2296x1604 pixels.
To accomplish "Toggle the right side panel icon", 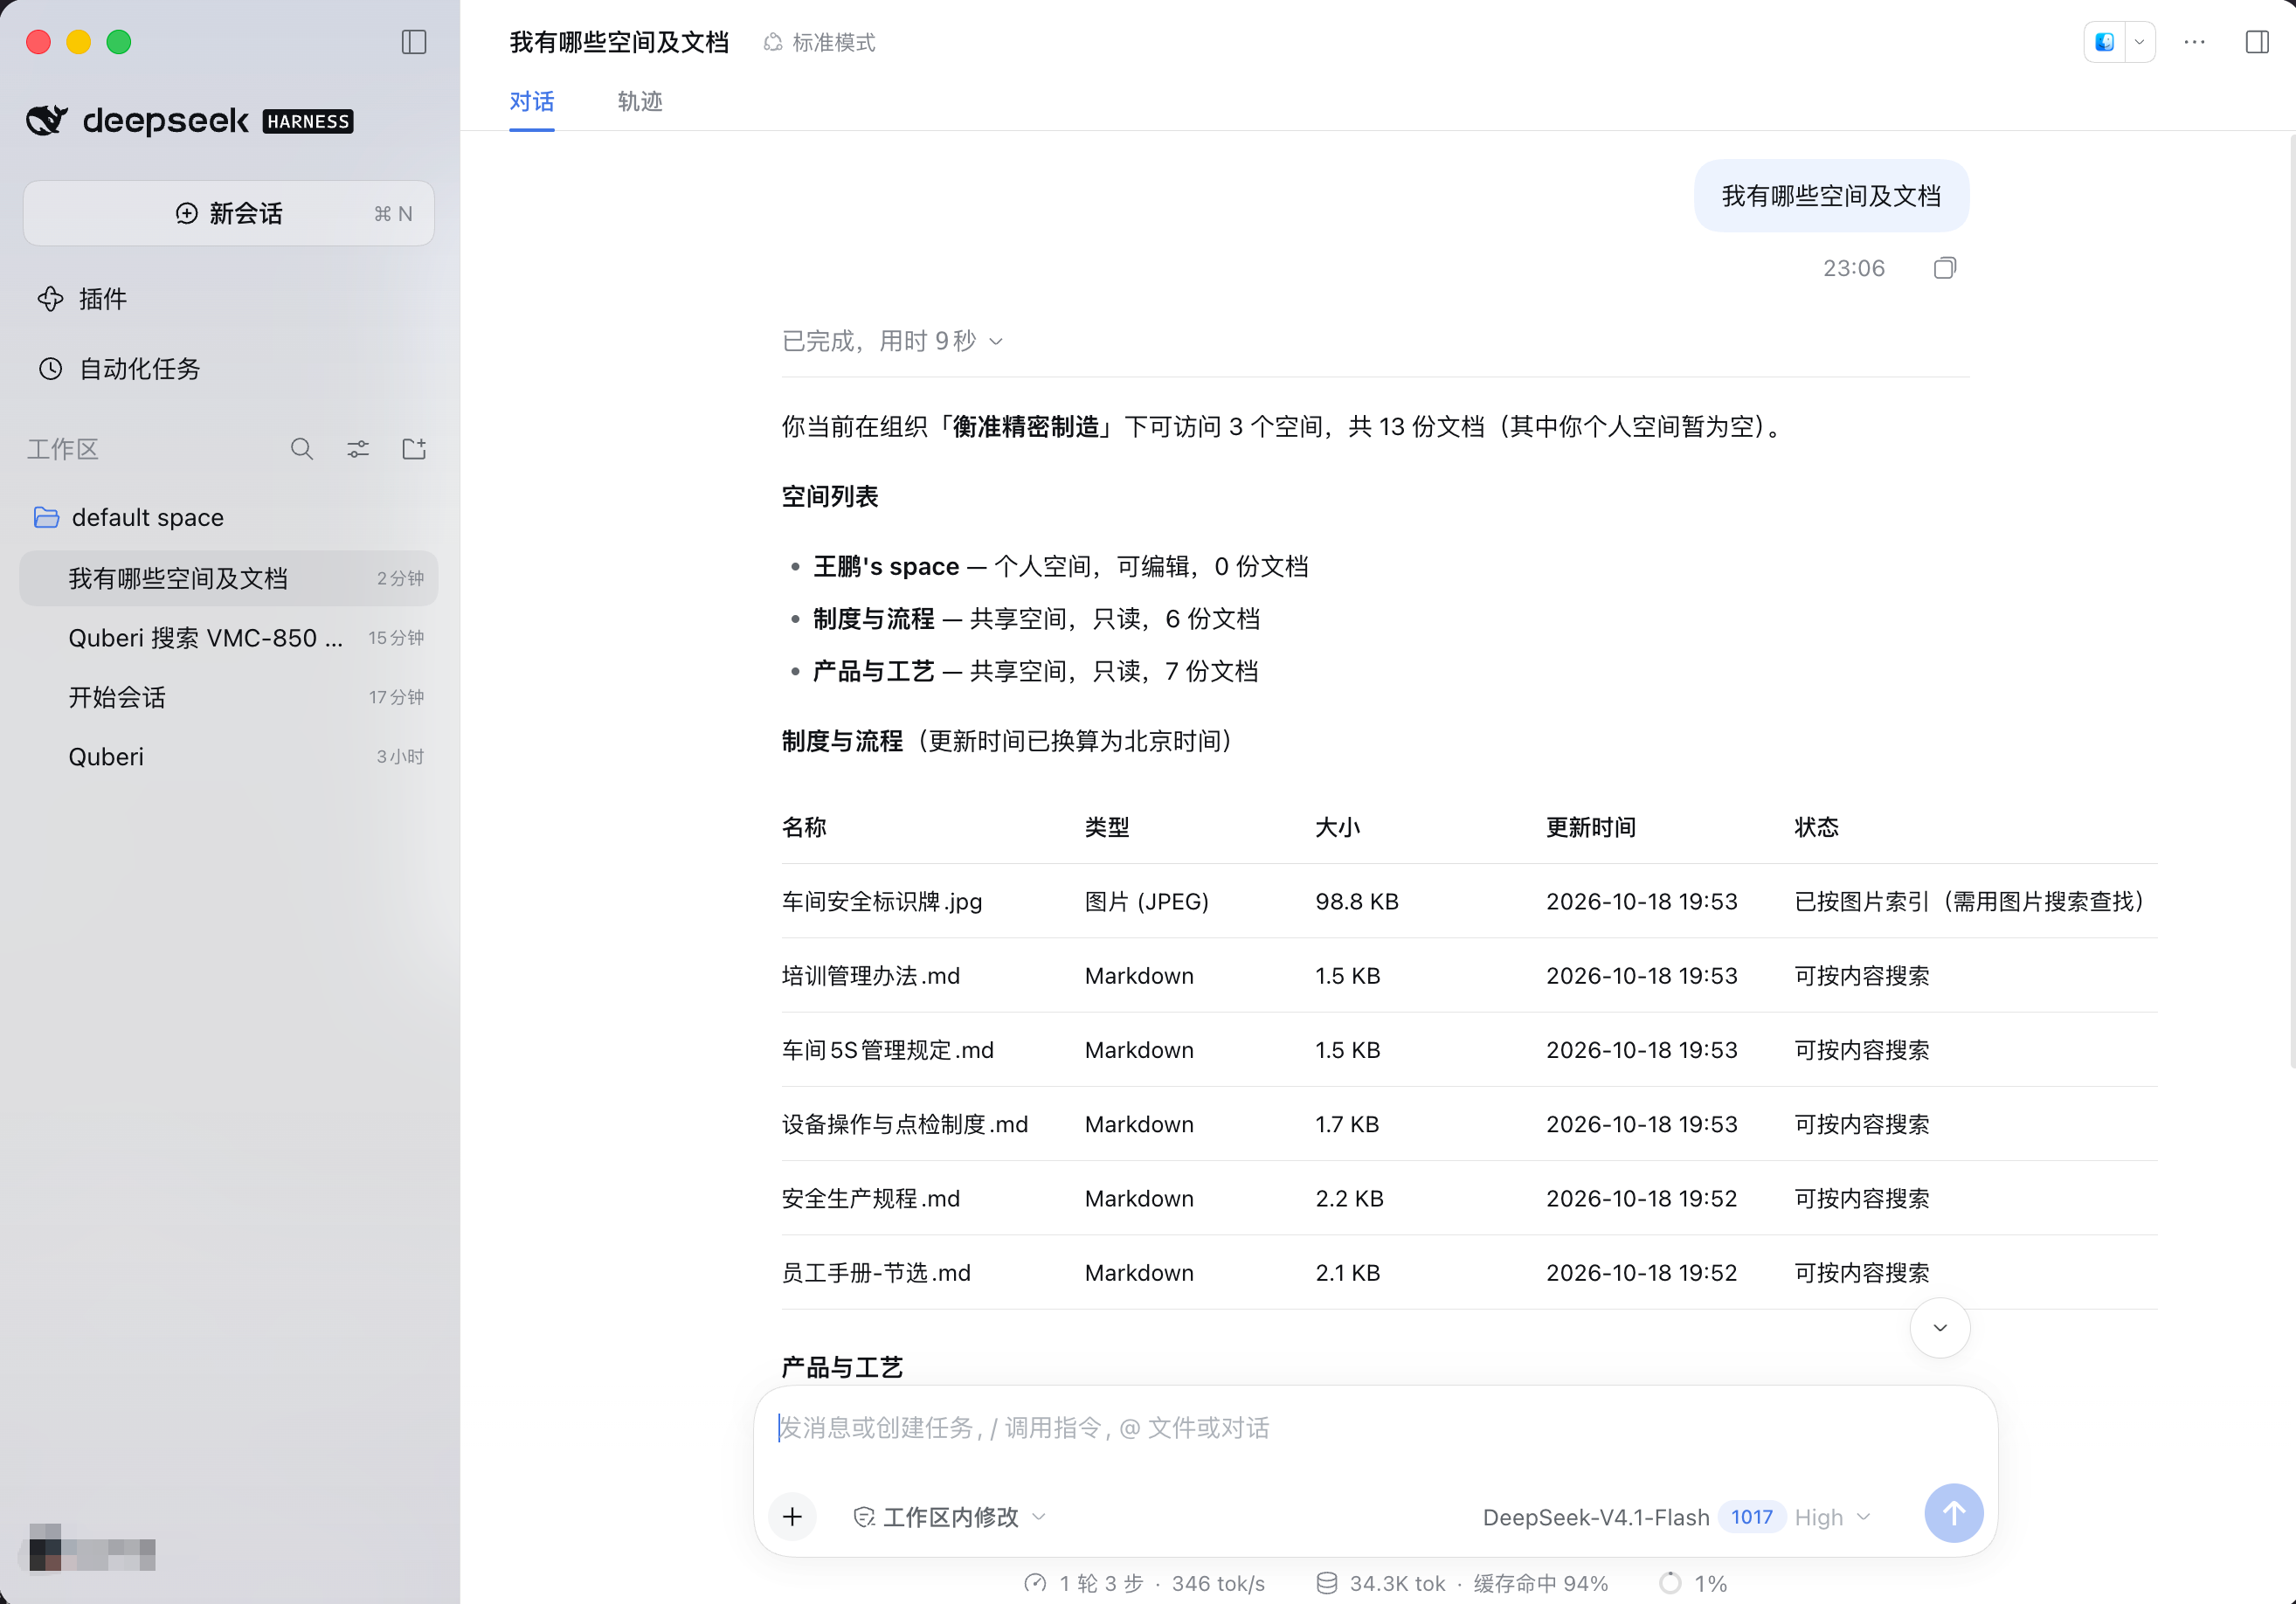I will click(x=2257, y=42).
